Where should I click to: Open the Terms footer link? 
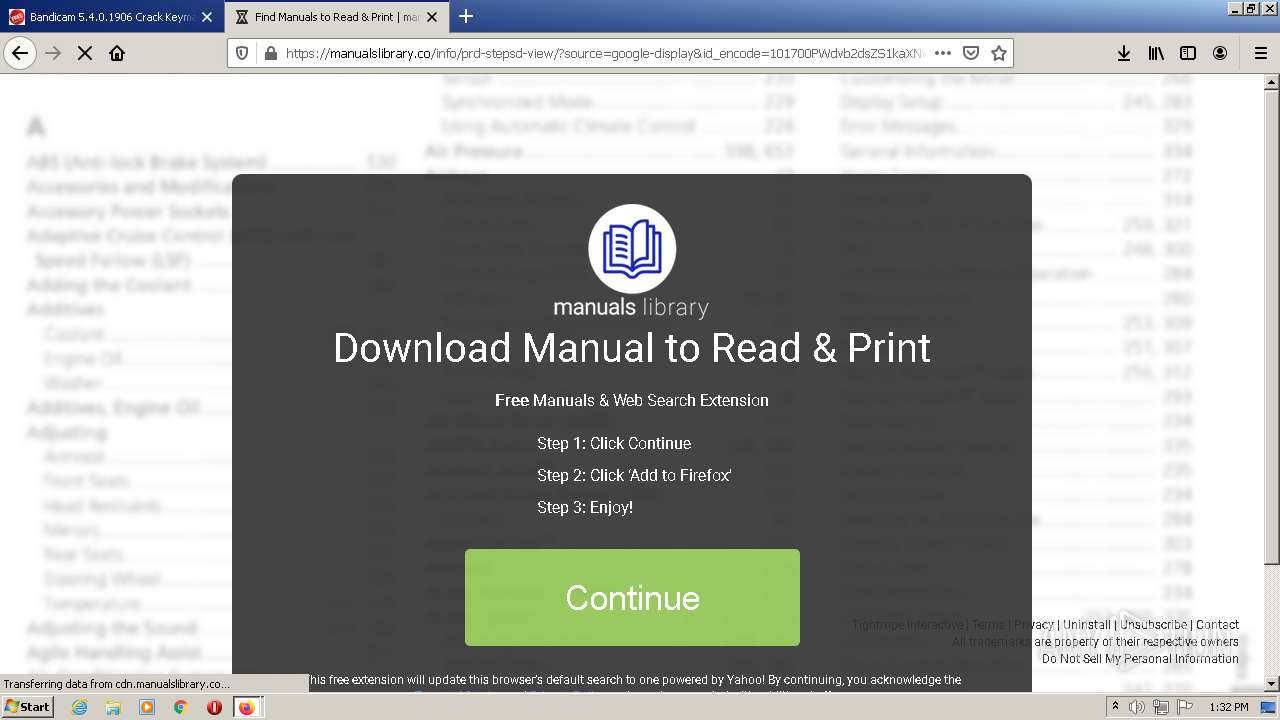coord(988,625)
